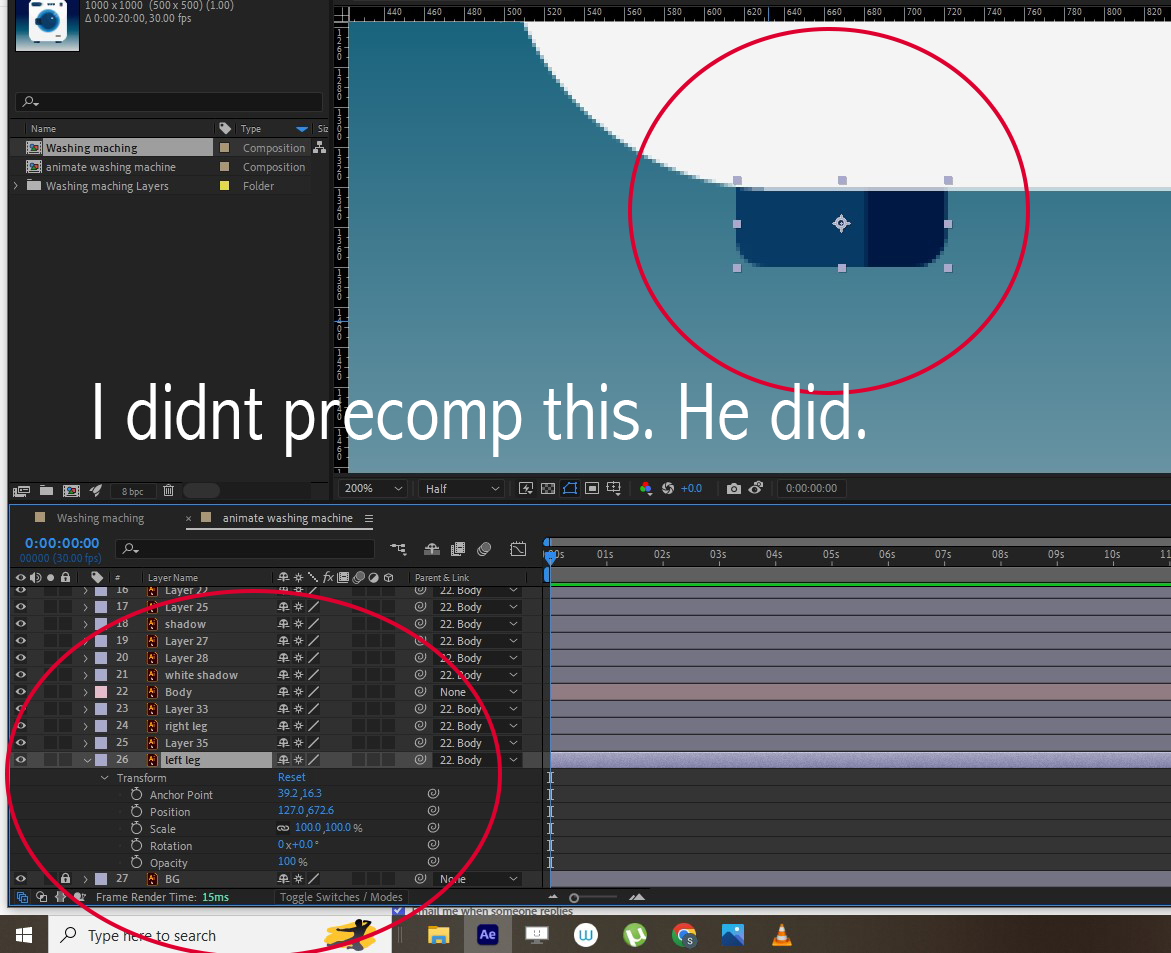The width and height of the screenshot is (1171, 953).
Task: Take a snapshot with the camera icon
Action: tap(735, 488)
